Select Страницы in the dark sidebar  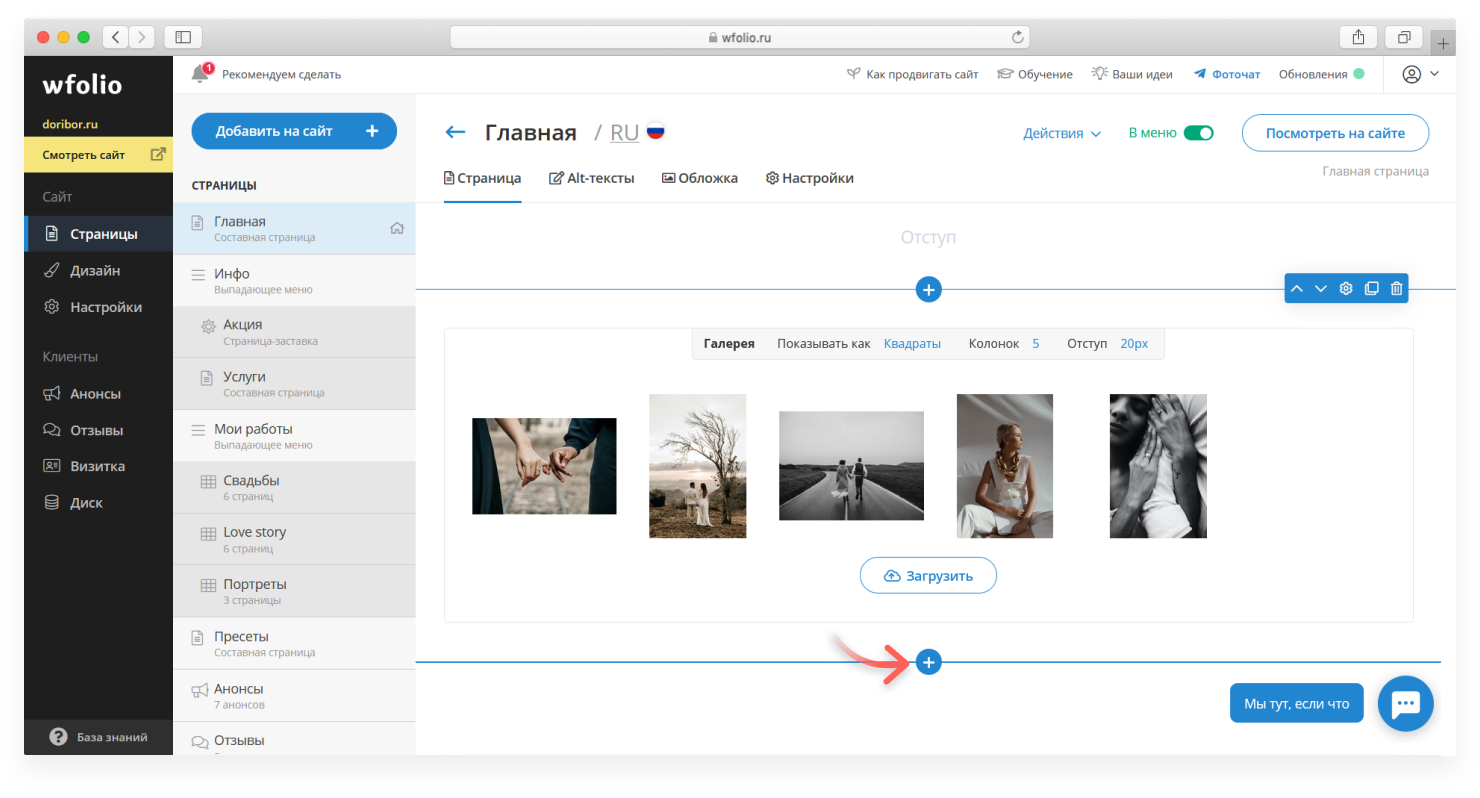coord(98,234)
